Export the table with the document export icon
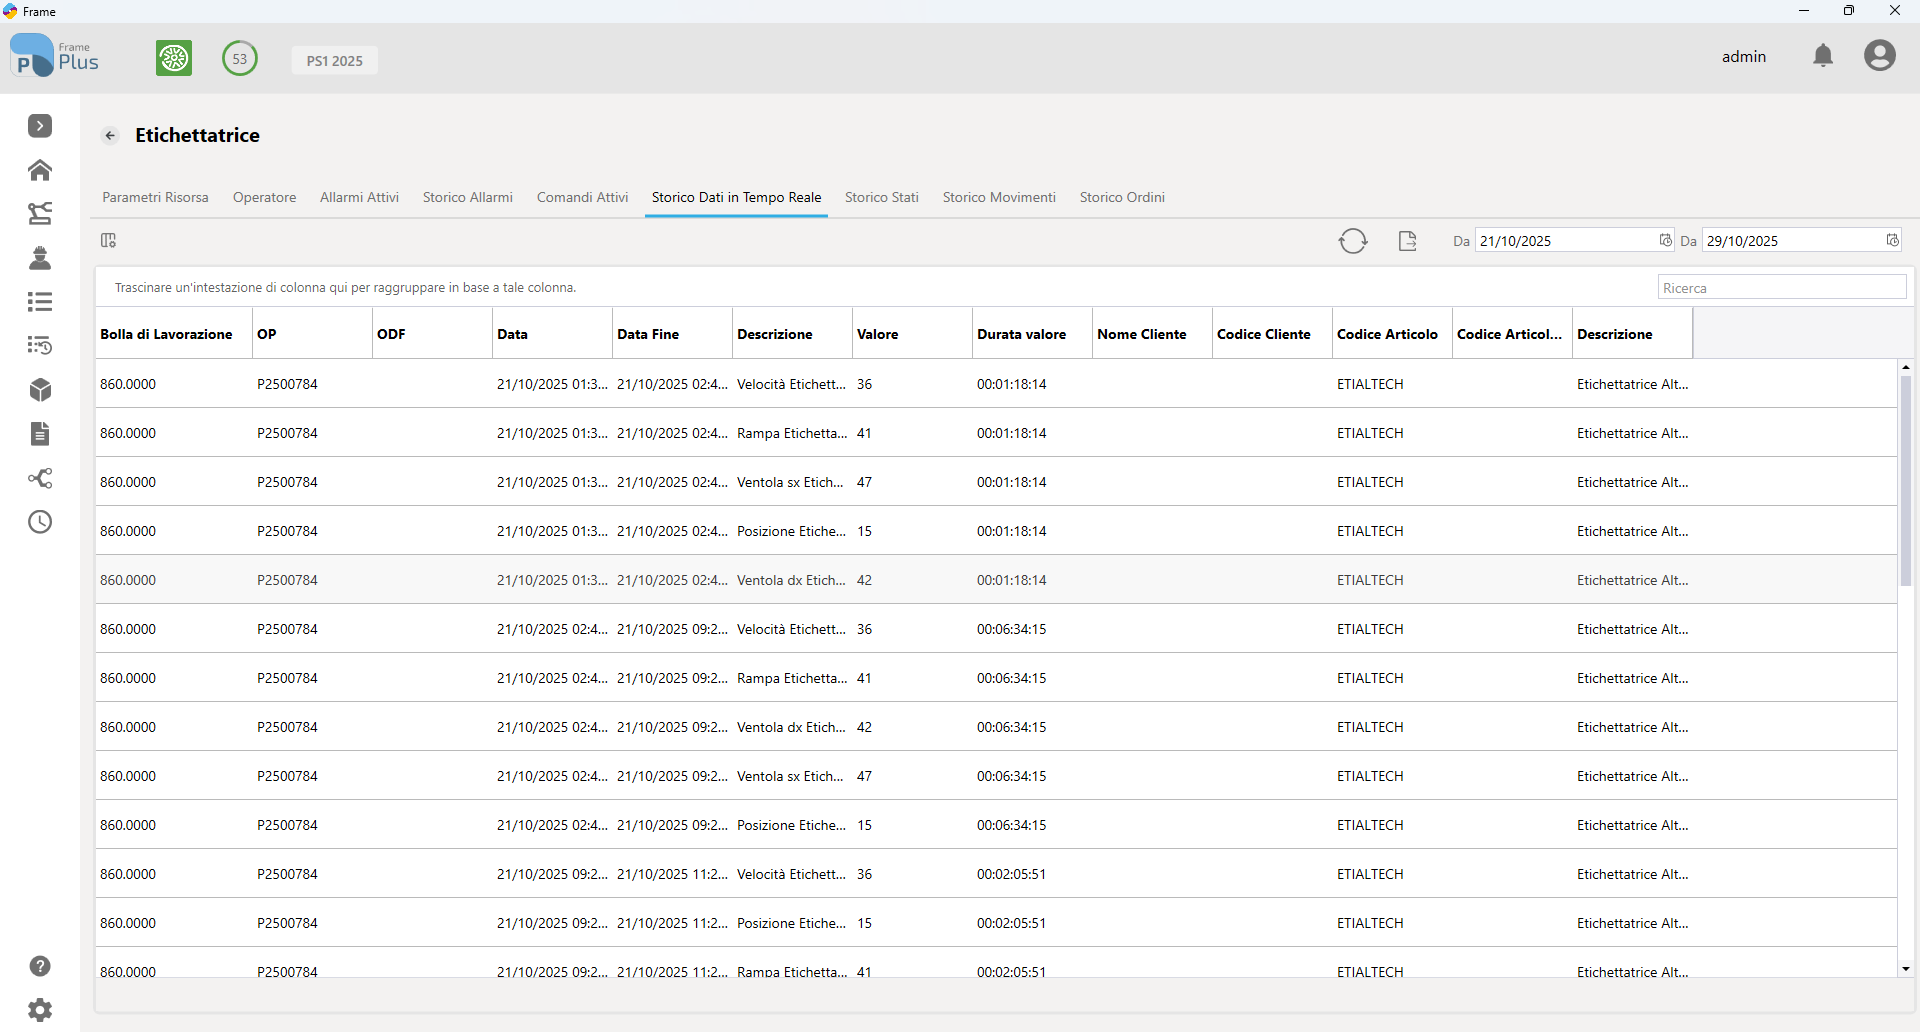The width and height of the screenshot is (1920, 1032). coord(1407,241)
